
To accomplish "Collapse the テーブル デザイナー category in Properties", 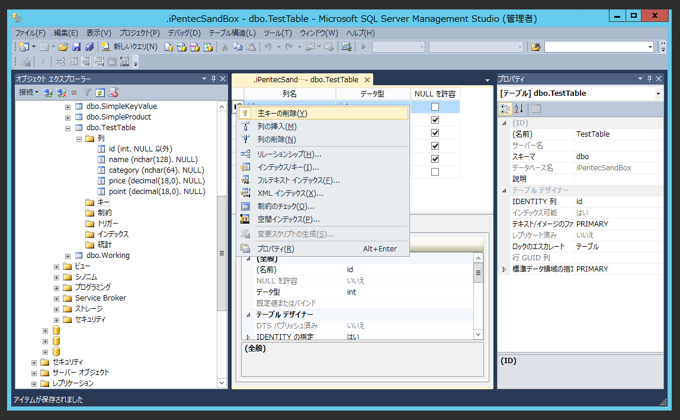I will (x=504, y=190).
